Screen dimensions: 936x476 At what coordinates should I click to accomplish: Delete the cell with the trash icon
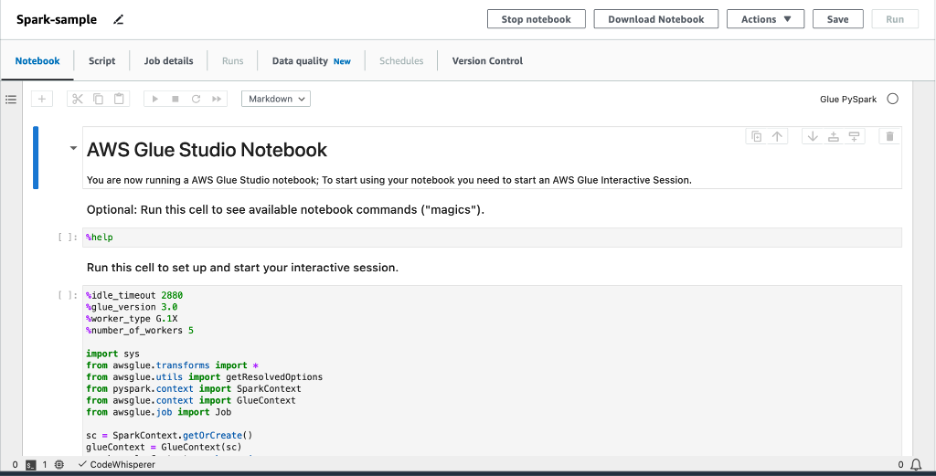pyautogui.click(x=889, y=137)
